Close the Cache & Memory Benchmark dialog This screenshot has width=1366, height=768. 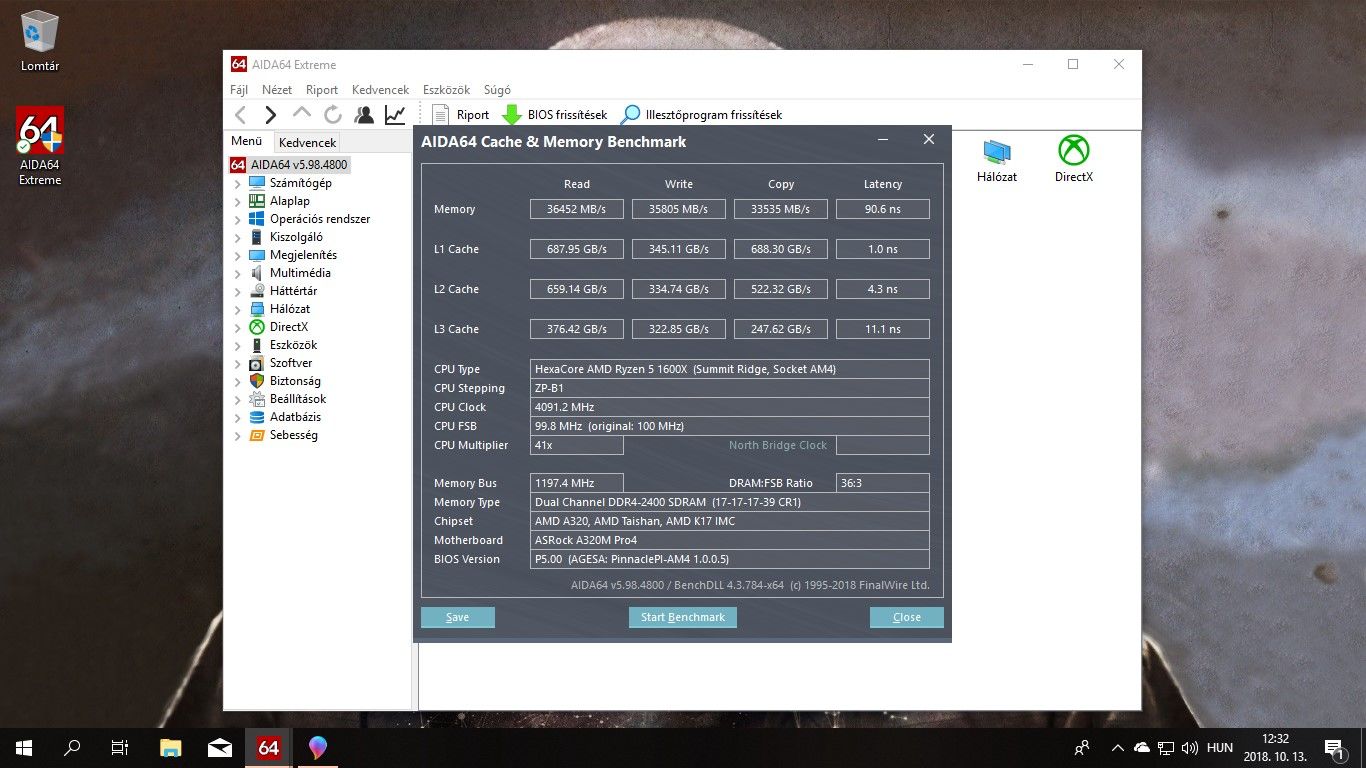point(929,140)
